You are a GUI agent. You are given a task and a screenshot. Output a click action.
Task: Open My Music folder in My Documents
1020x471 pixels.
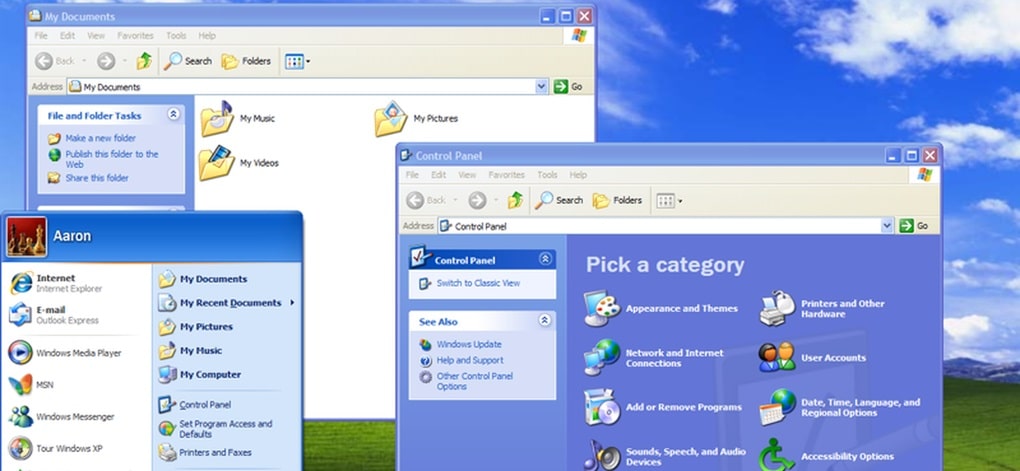(x=237, y=118)
